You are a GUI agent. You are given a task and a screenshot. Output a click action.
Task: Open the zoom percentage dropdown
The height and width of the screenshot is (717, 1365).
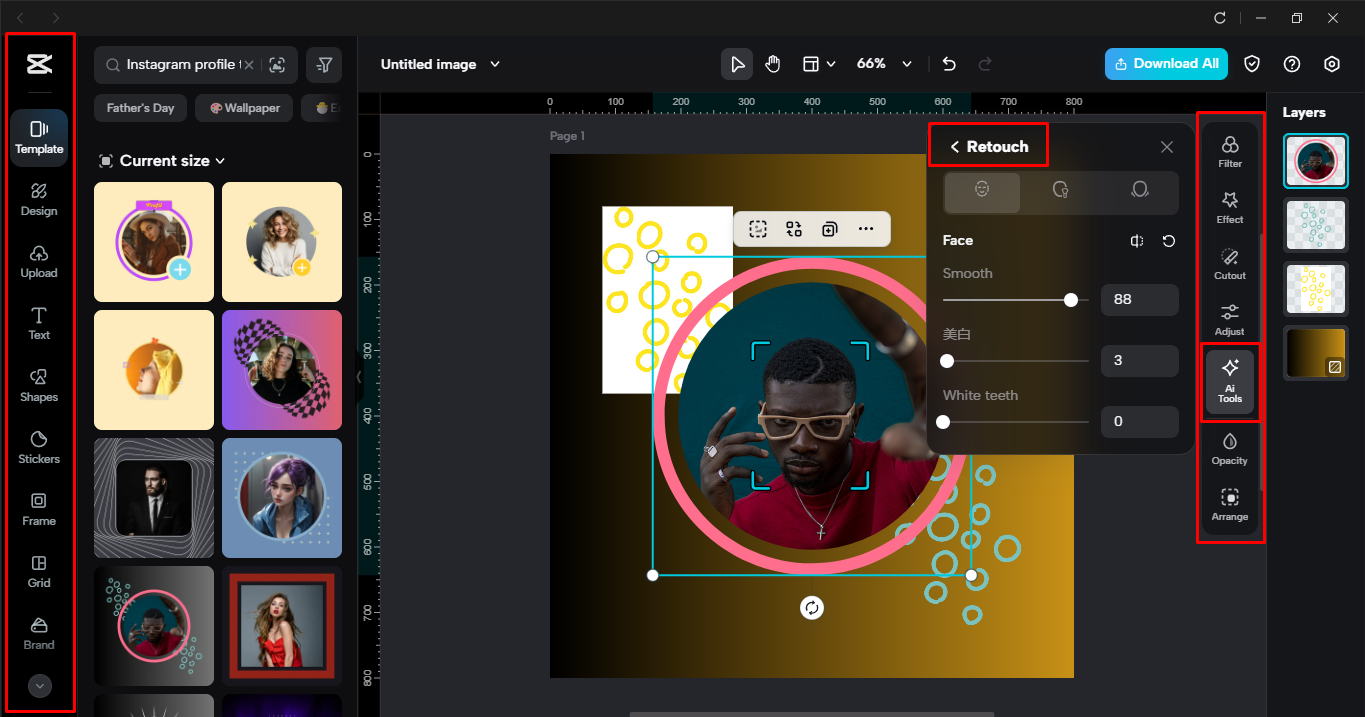[x=884, y=63]
